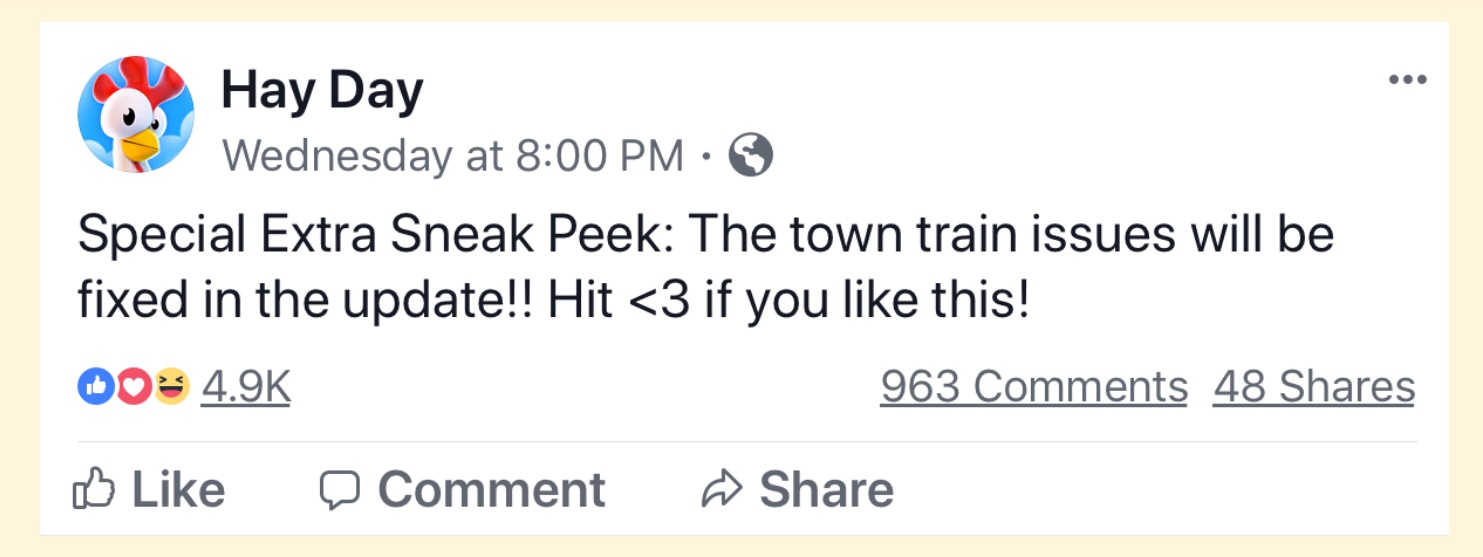This screenshot has width=1483, height=557.
Task: Open the 963 Comments link
Action: click(1034, 387)
